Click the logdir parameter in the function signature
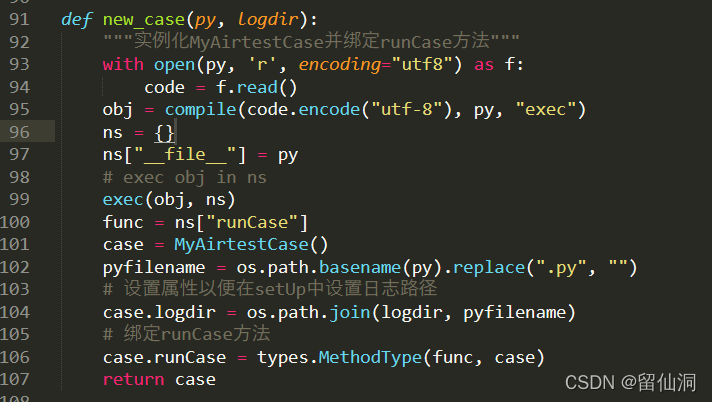Viewport: 712px width, 402px height. pos(268,20)
